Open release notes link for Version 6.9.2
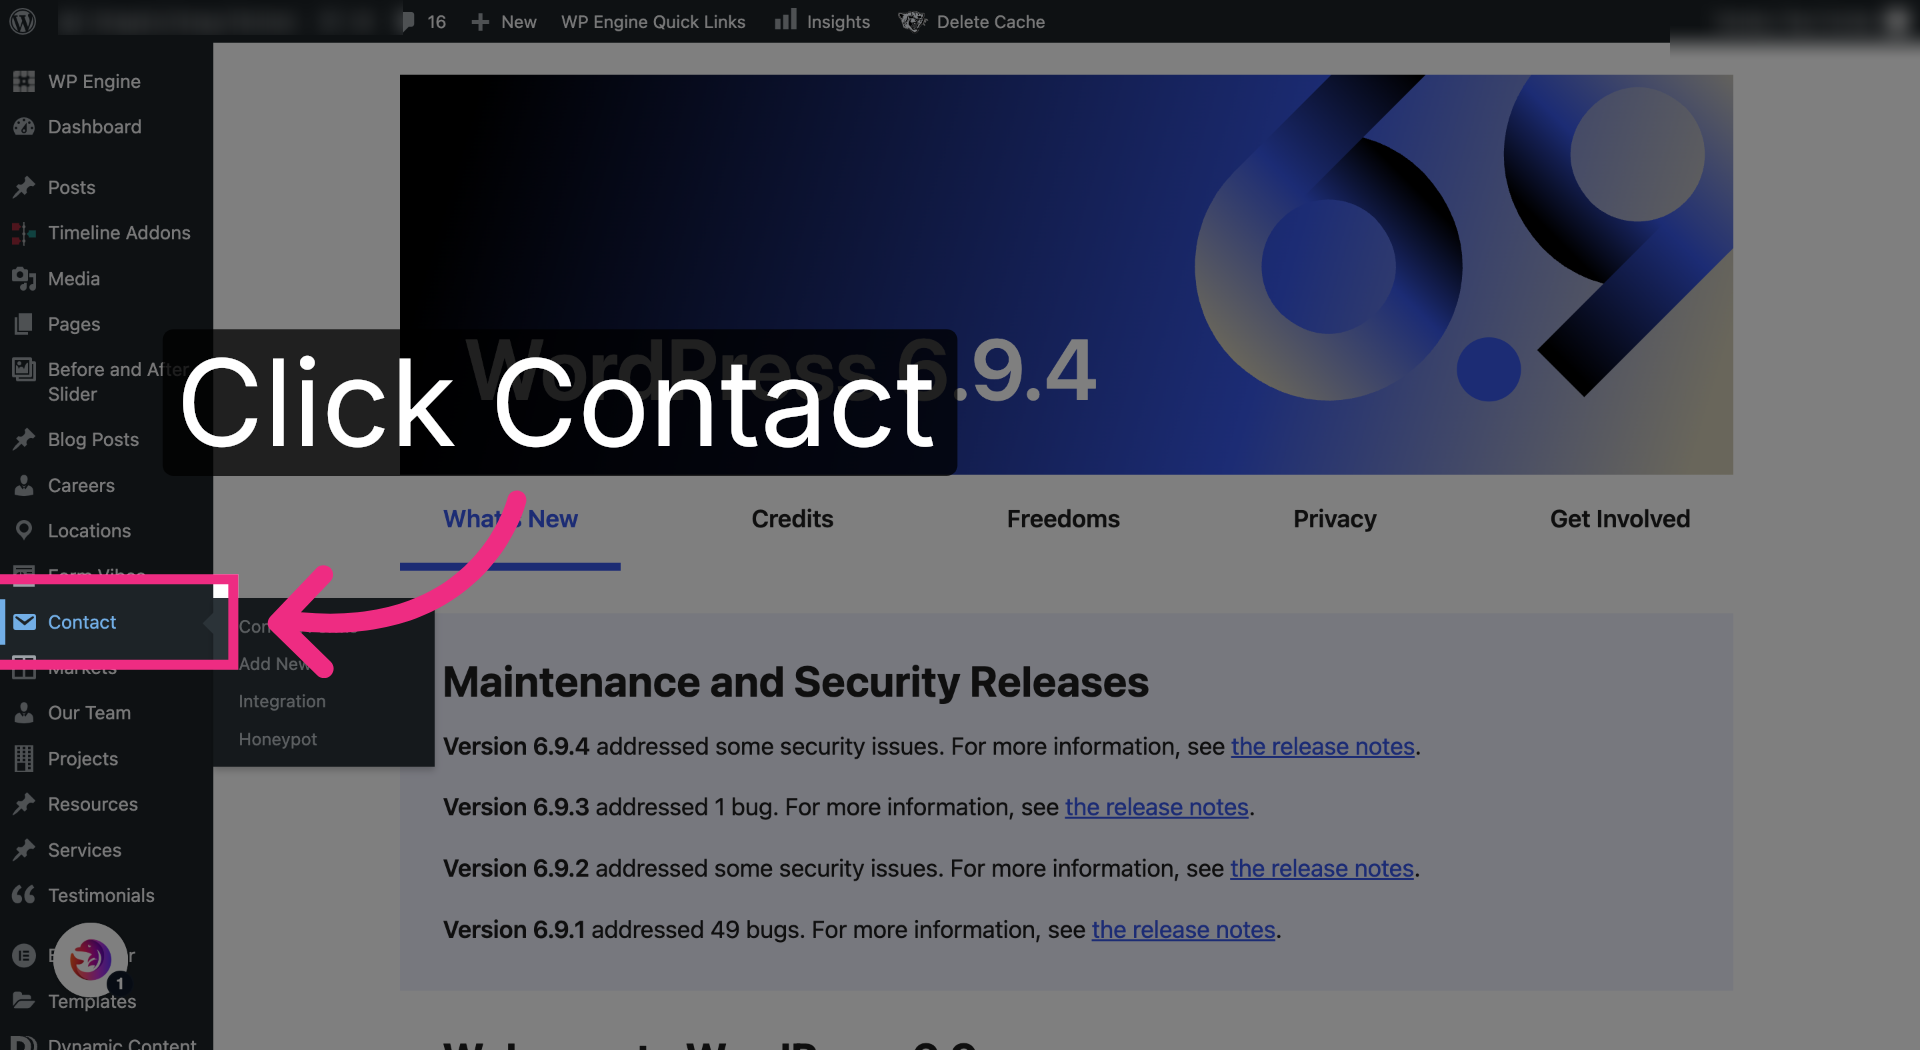 pyautogui.click(x=1322, y=868)
